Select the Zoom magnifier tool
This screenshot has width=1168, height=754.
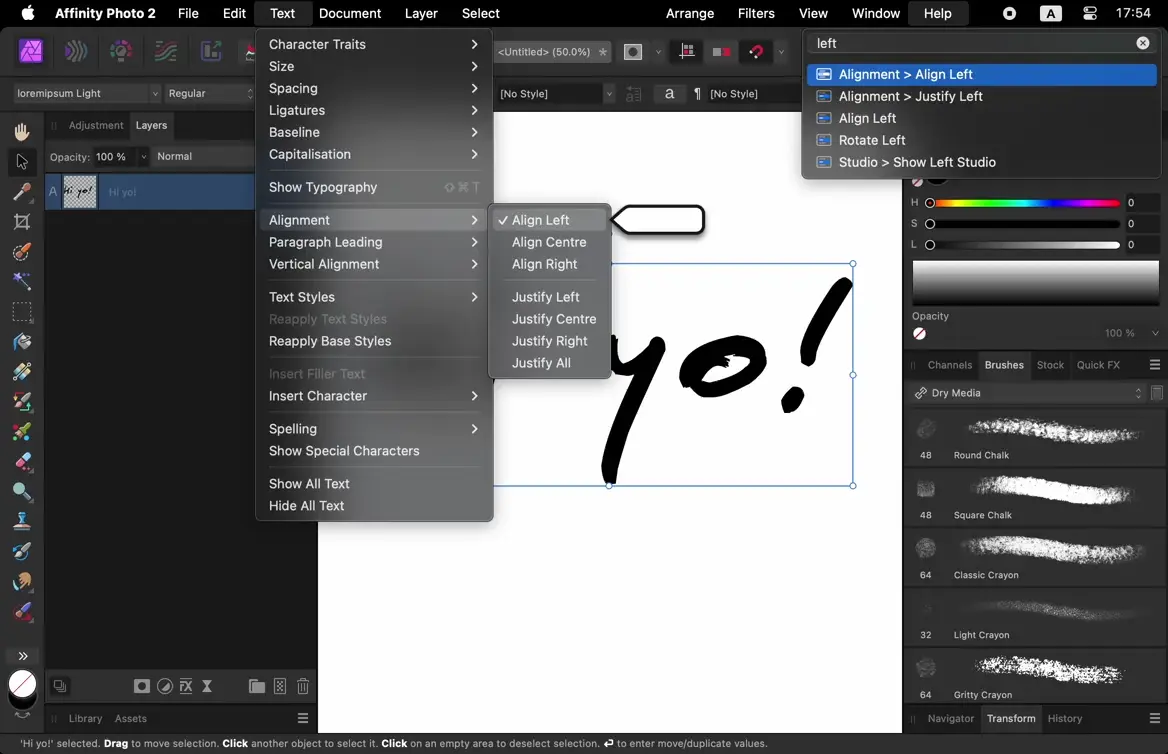coord(21,492)
